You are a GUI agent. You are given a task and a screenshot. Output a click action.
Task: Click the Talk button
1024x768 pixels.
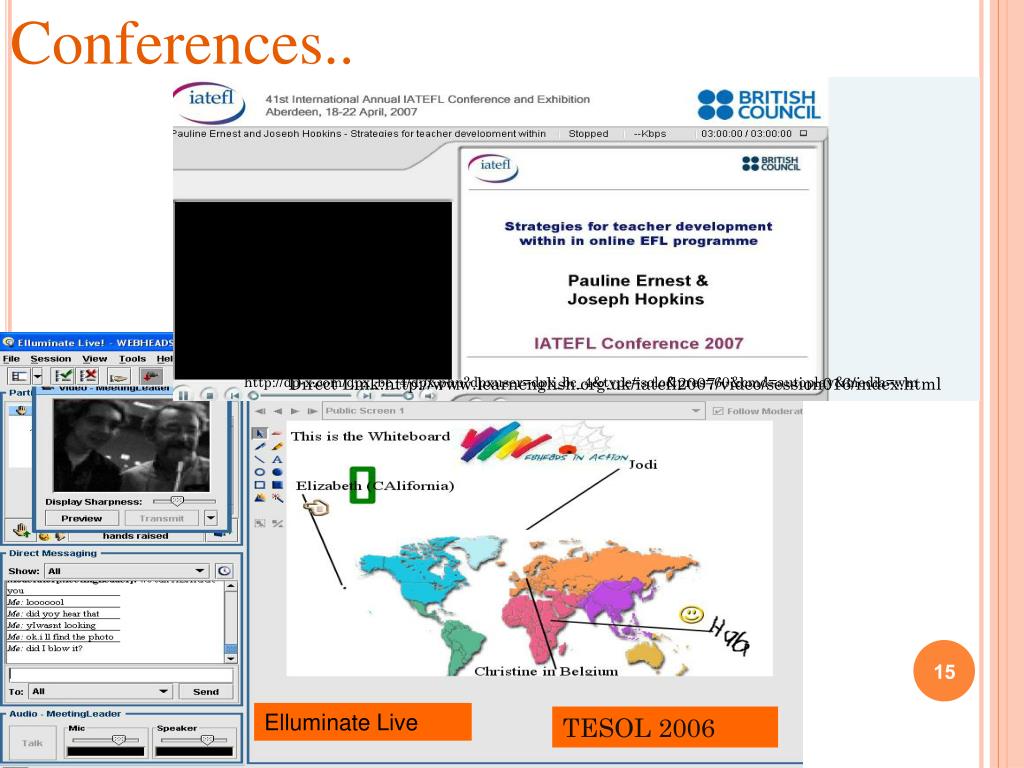point(32,743)
